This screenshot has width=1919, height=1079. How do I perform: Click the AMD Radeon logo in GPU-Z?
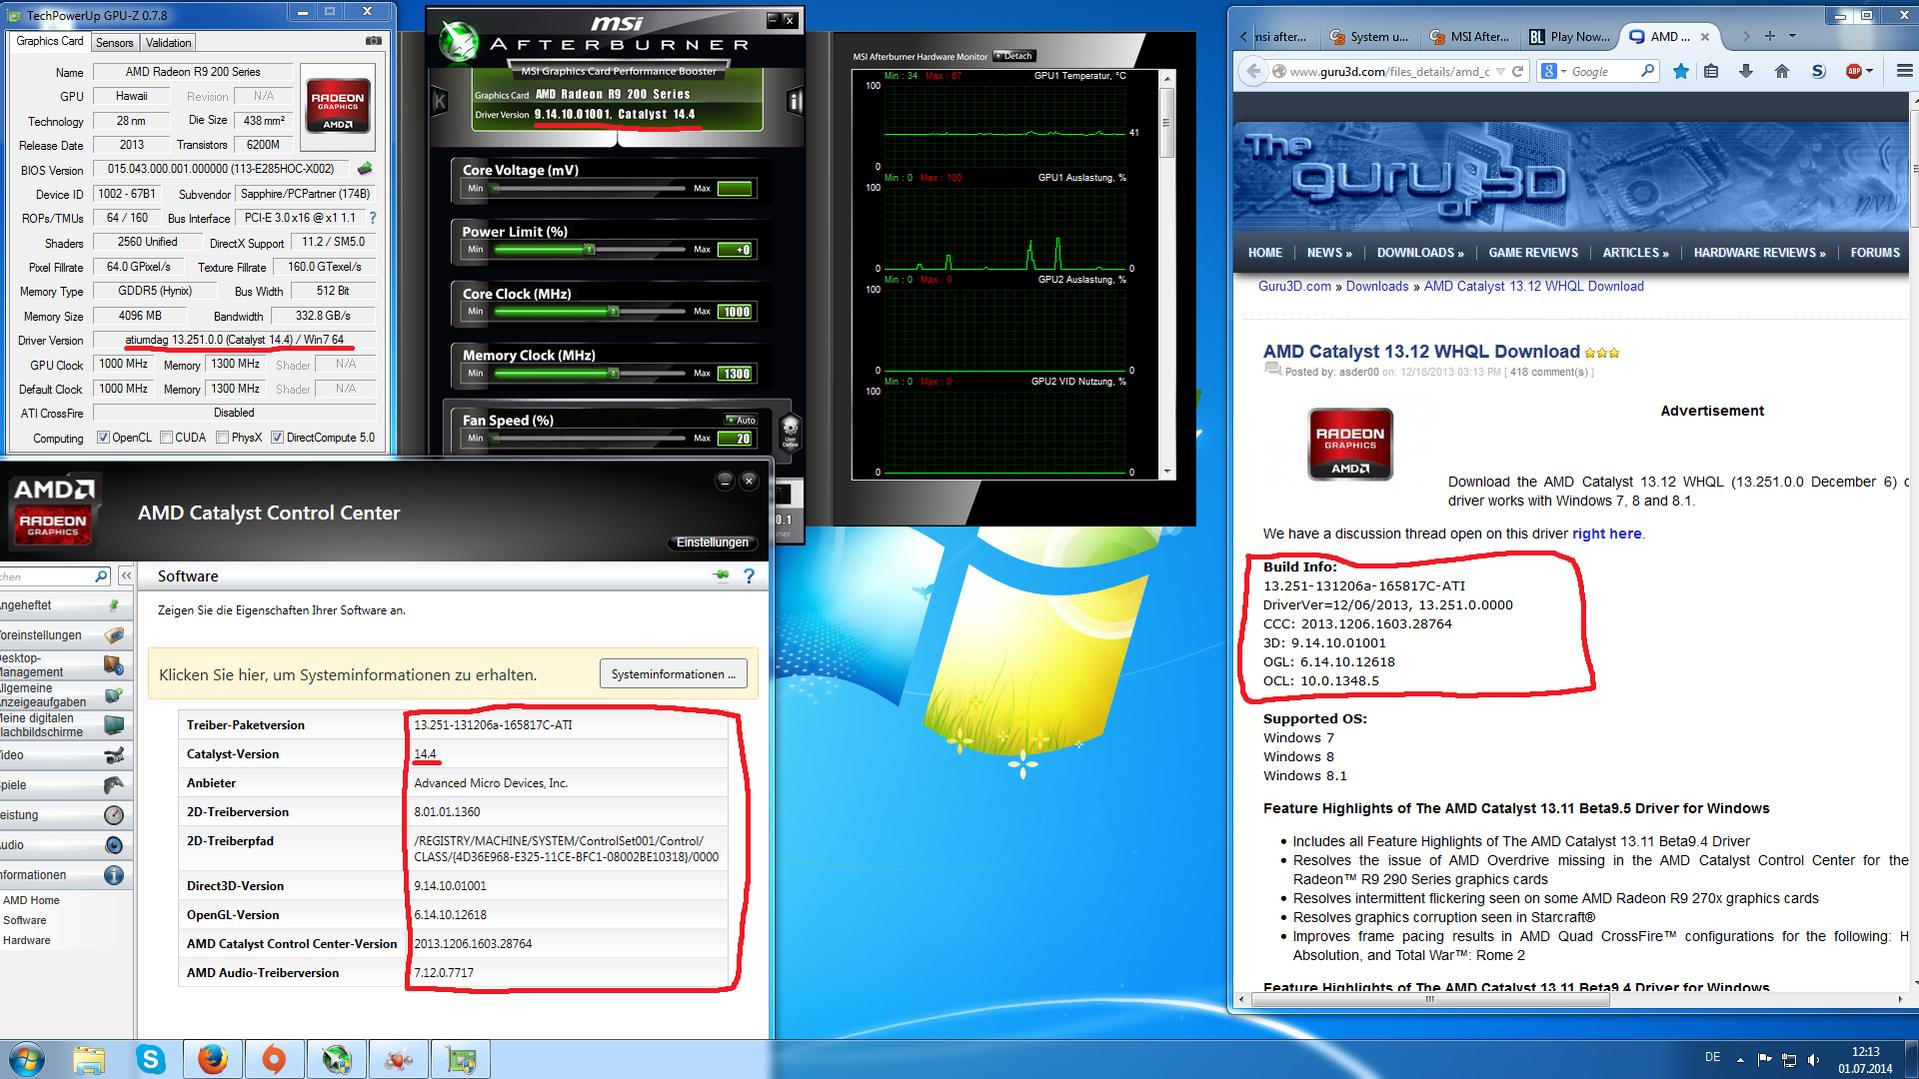[x=338, y=106]
